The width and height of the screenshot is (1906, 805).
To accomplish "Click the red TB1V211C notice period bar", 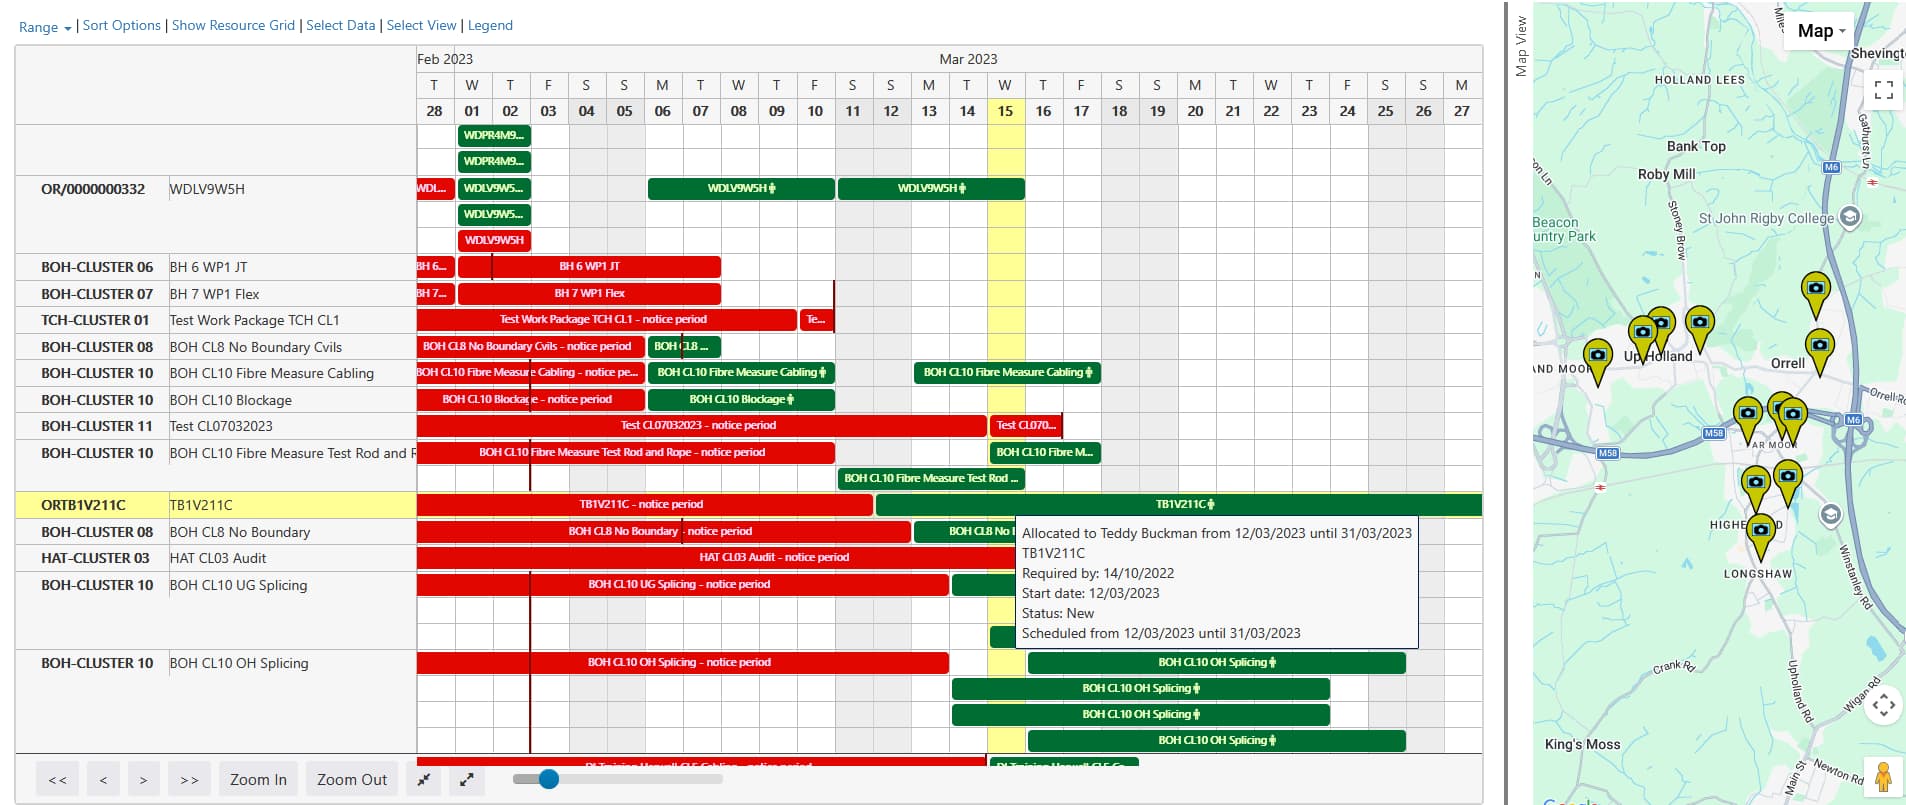I will click(x=645, y=505).
